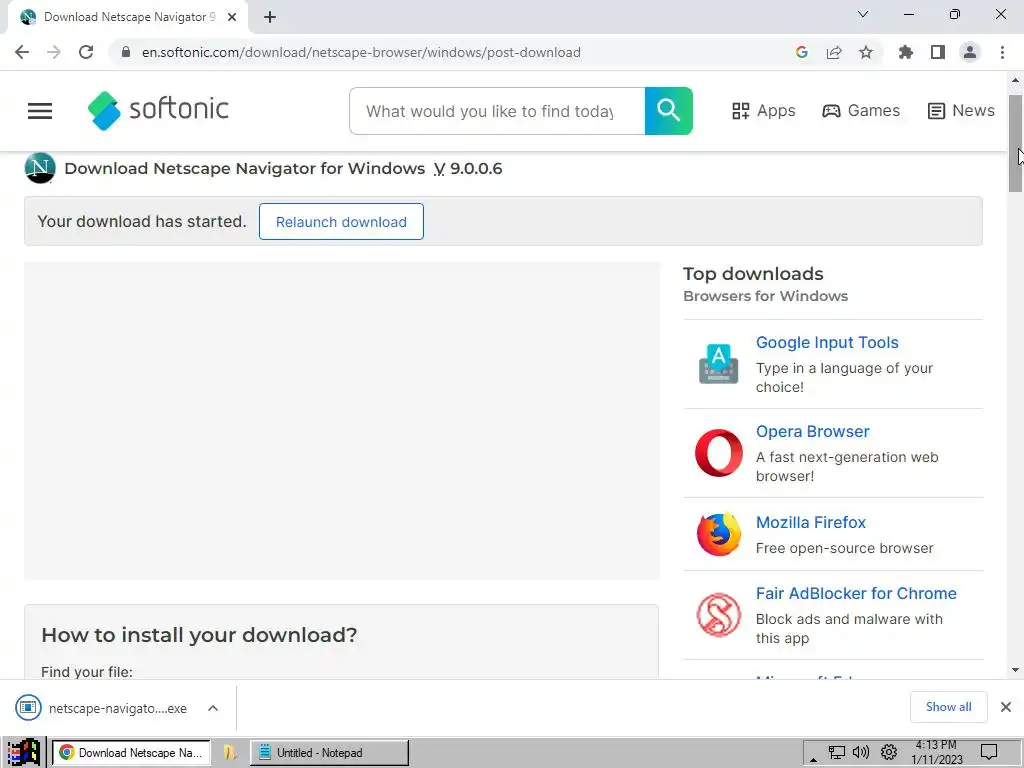Viewport: 1024px width, 768px height.
Task: Open the Windows Start button
Action: tap(24, 752)
